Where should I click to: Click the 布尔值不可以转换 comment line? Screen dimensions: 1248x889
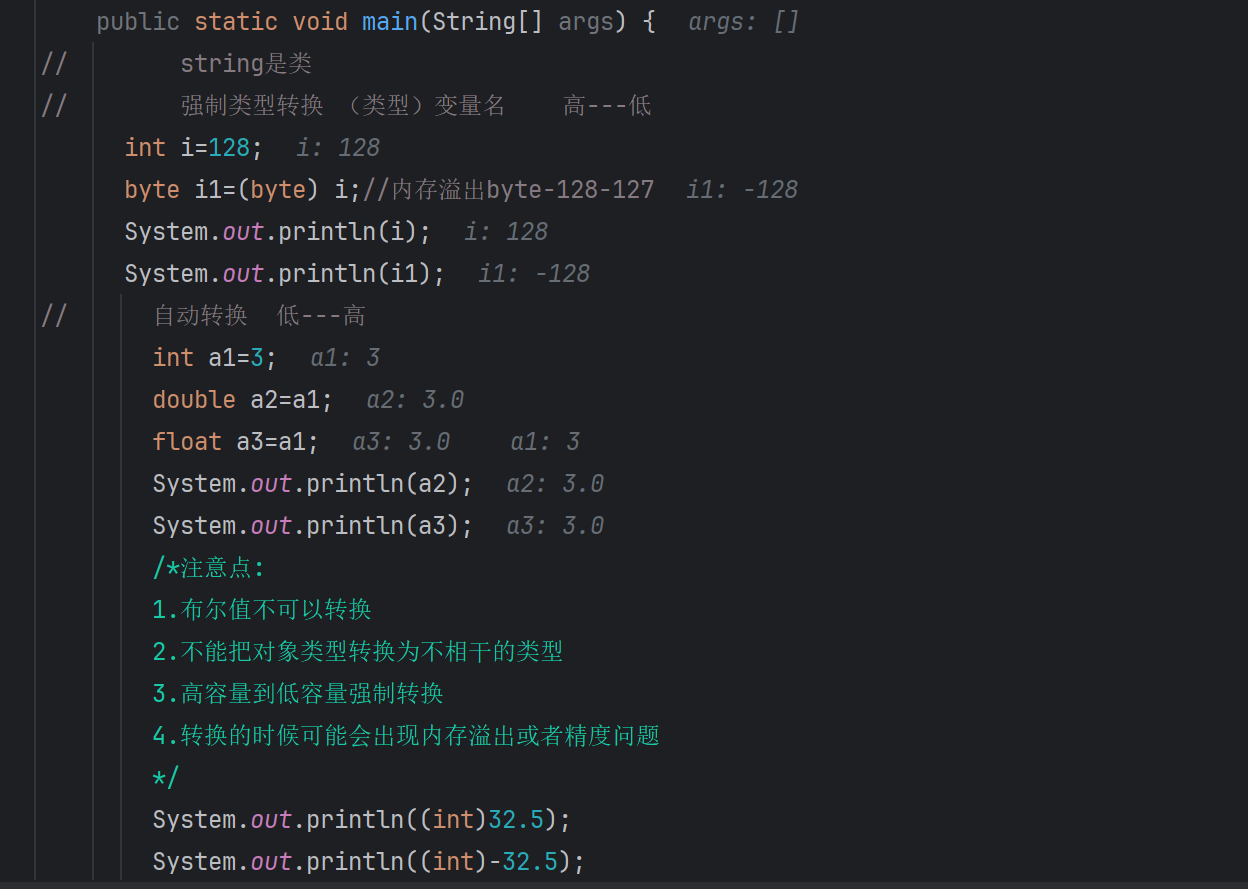tap(260, 608)
